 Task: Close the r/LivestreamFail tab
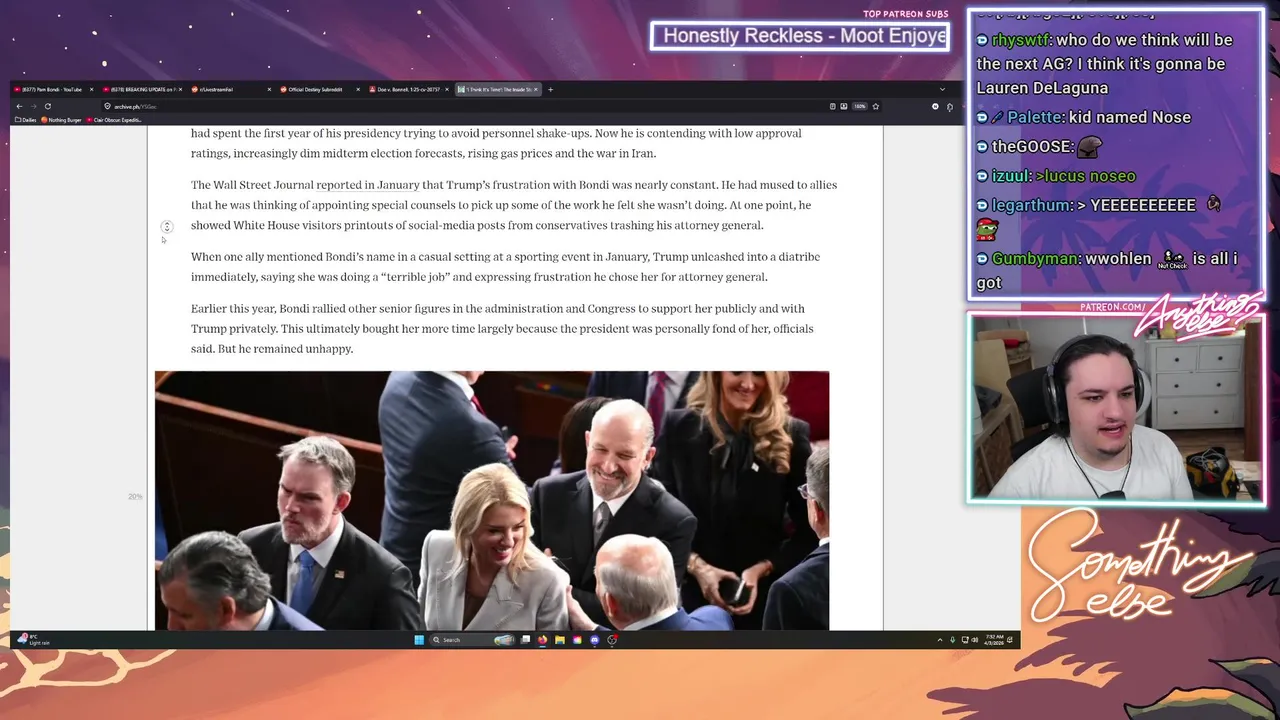(269, 89)
